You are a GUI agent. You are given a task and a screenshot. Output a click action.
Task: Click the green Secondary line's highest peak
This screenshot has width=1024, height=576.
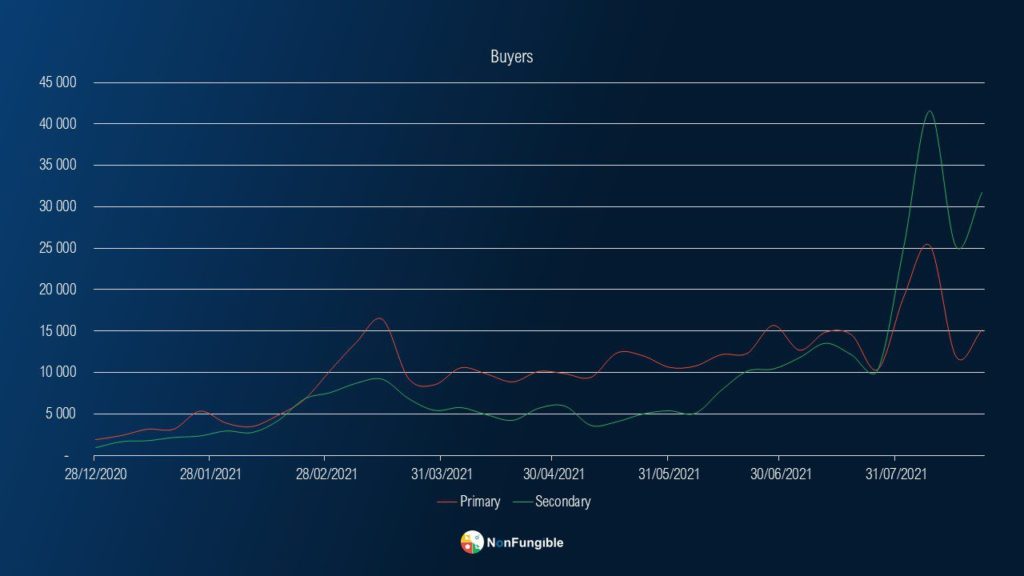click(930, 111)
